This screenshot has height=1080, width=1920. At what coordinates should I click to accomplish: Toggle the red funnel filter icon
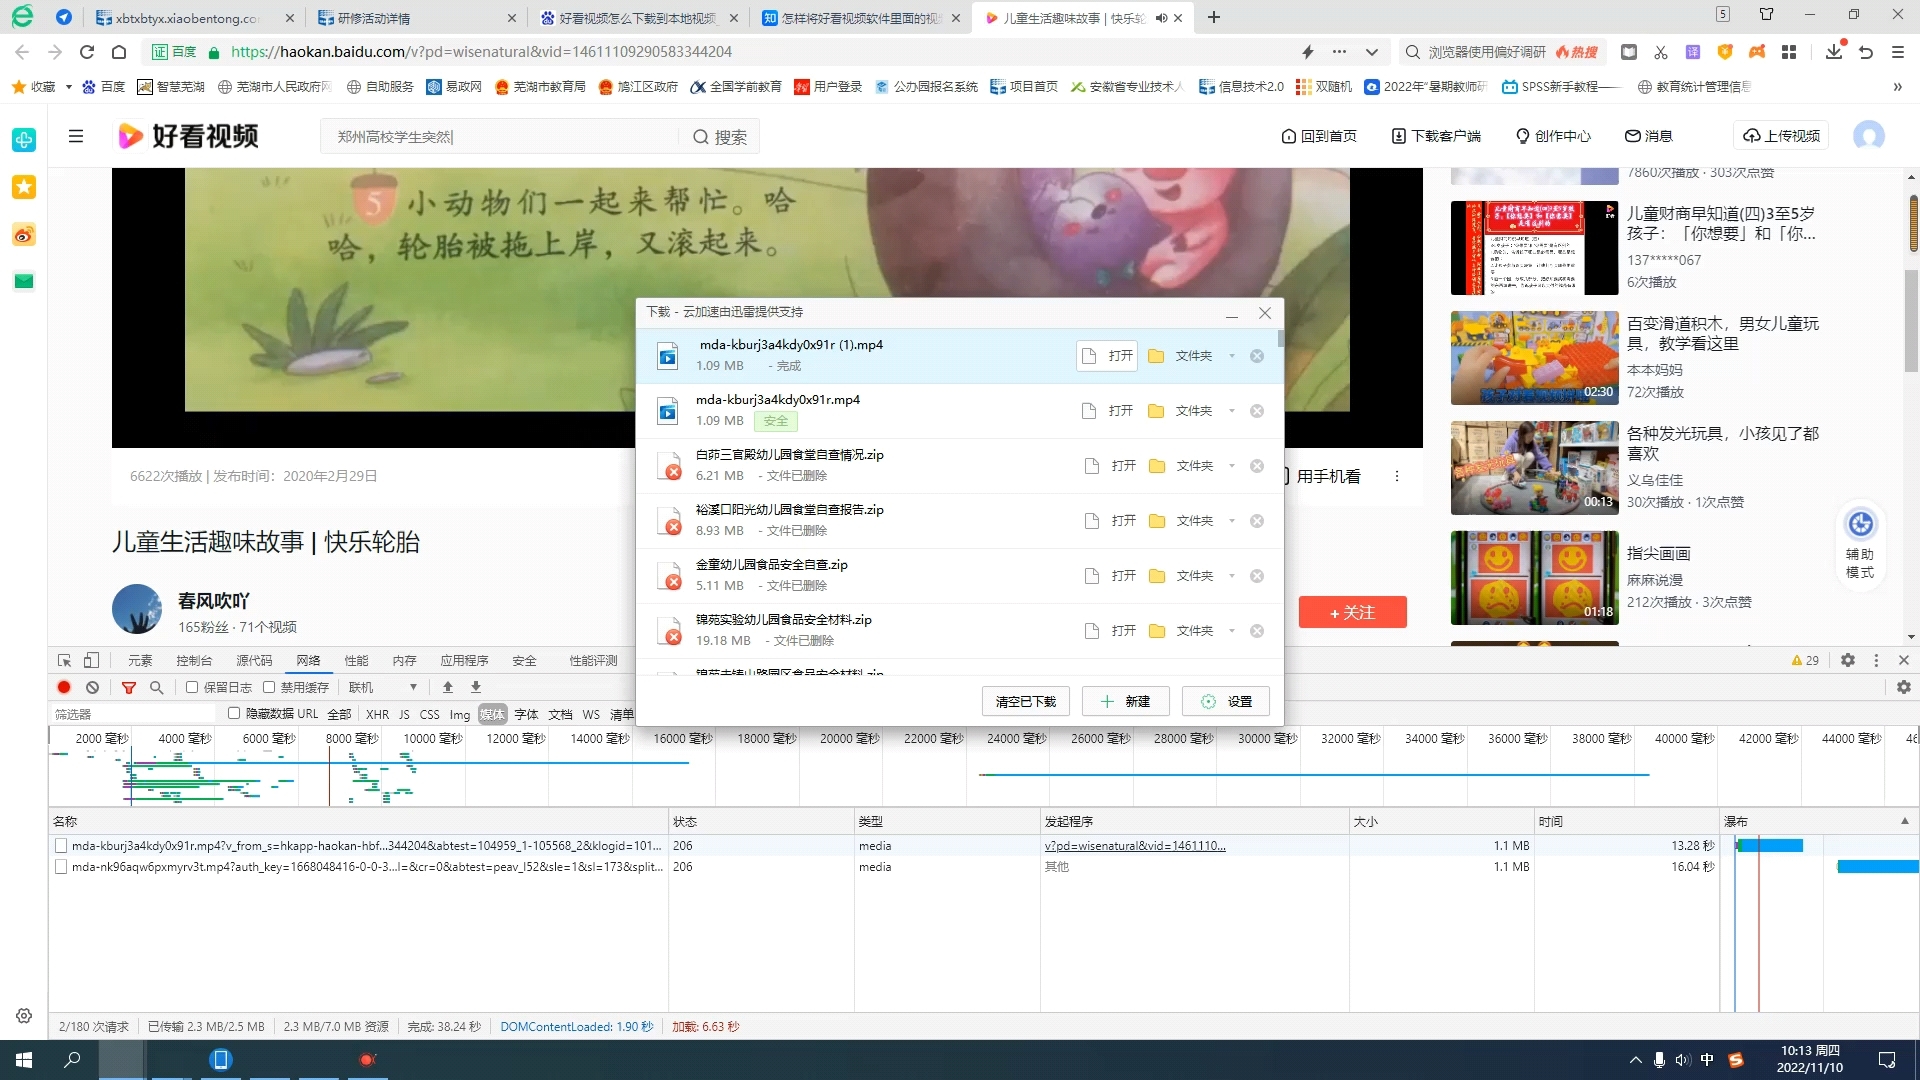tap(128, 687)
